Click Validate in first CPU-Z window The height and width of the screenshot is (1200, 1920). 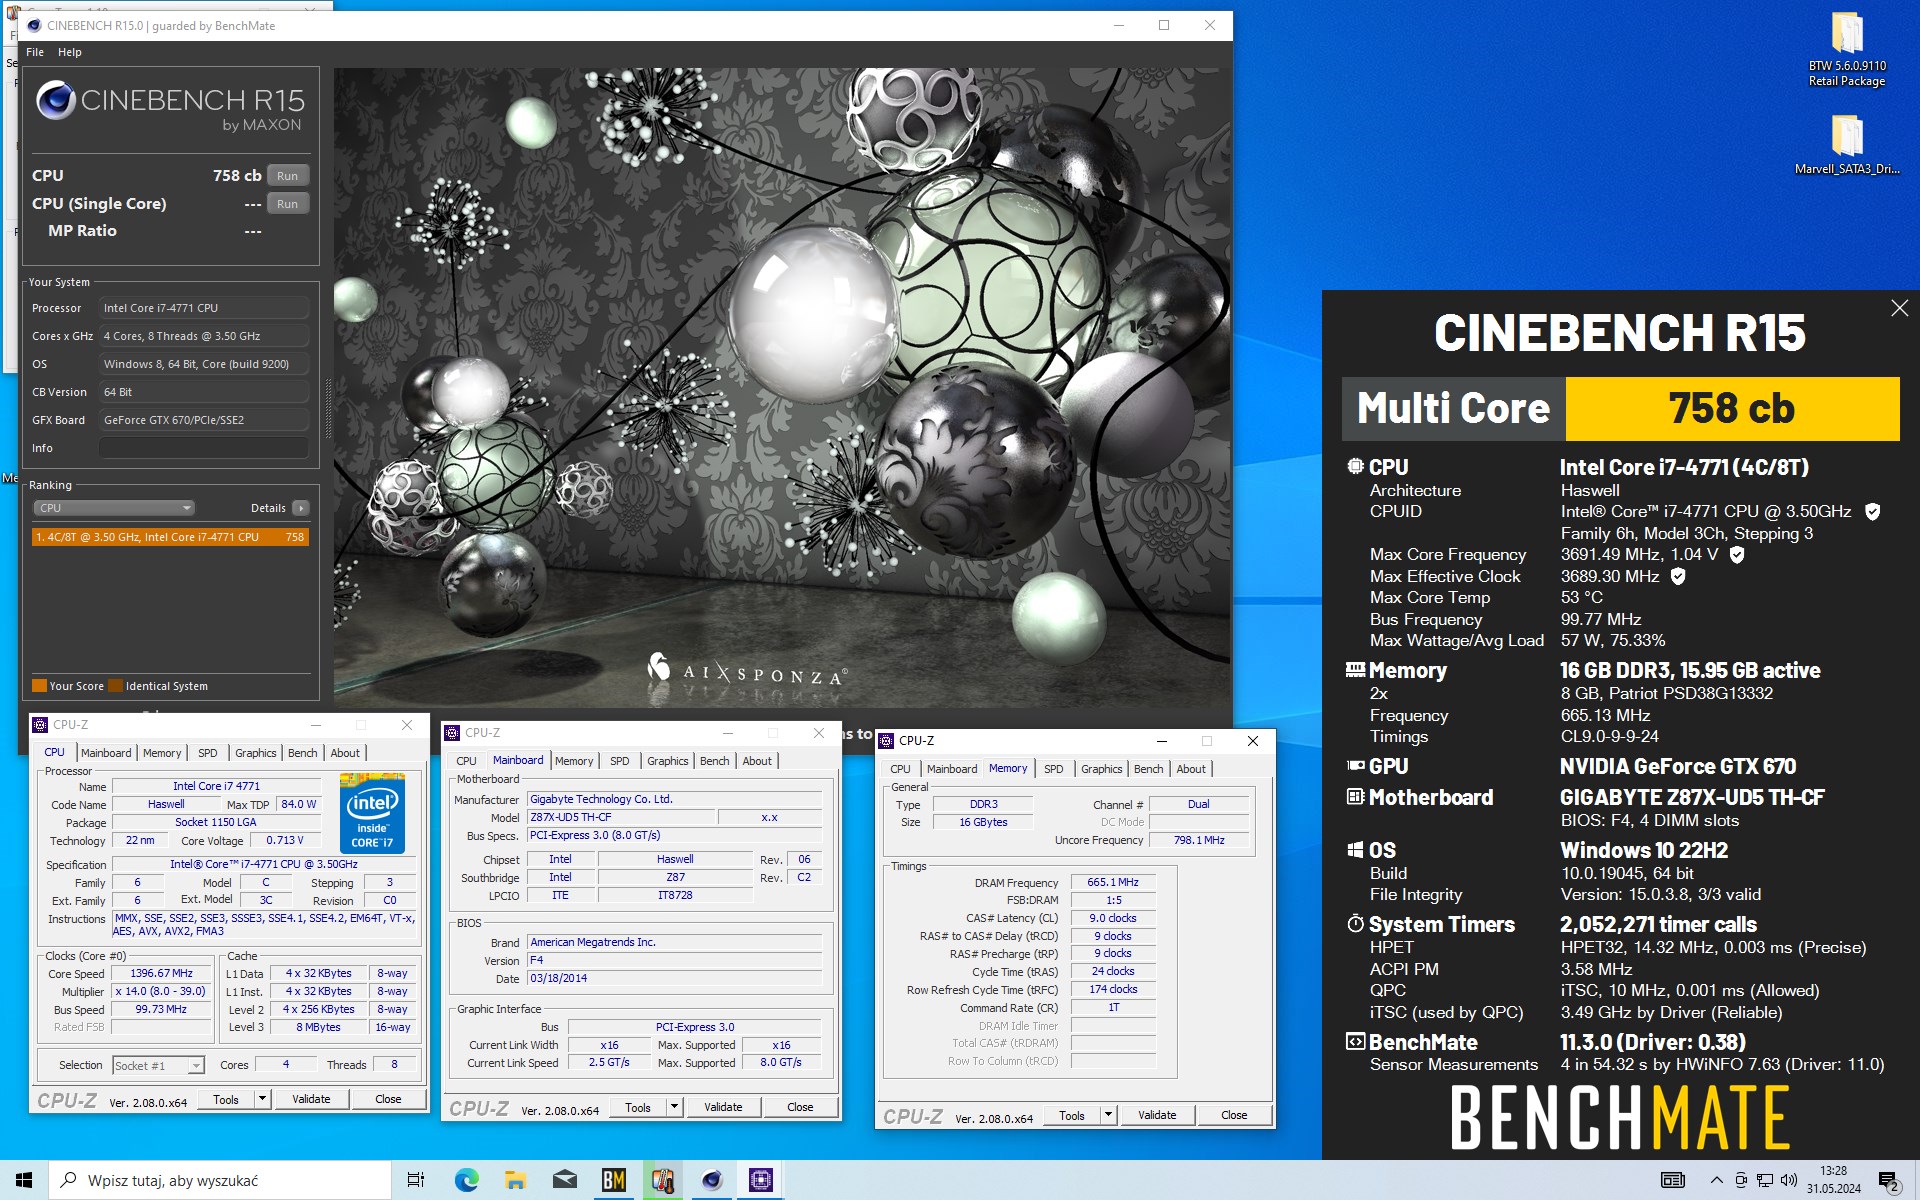point(311,1099)
